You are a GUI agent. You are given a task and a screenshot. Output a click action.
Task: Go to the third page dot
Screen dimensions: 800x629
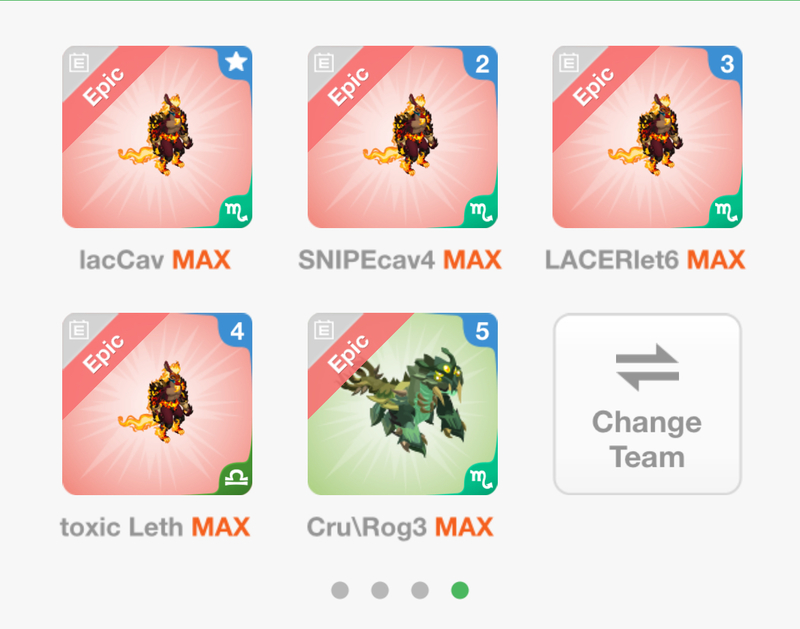pyautogui.click(x=420, y=590)
